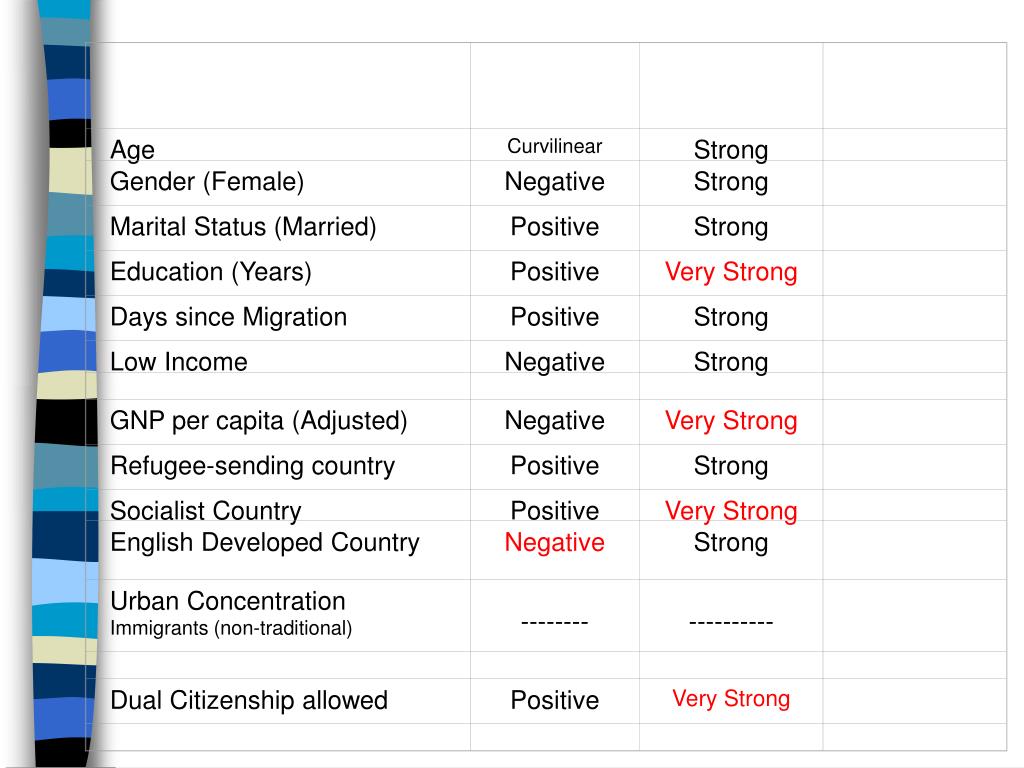Select Marital Status (Married) label
This screenshot has height=768, width=1024.
pyautogui.click(x=244, y=227)
